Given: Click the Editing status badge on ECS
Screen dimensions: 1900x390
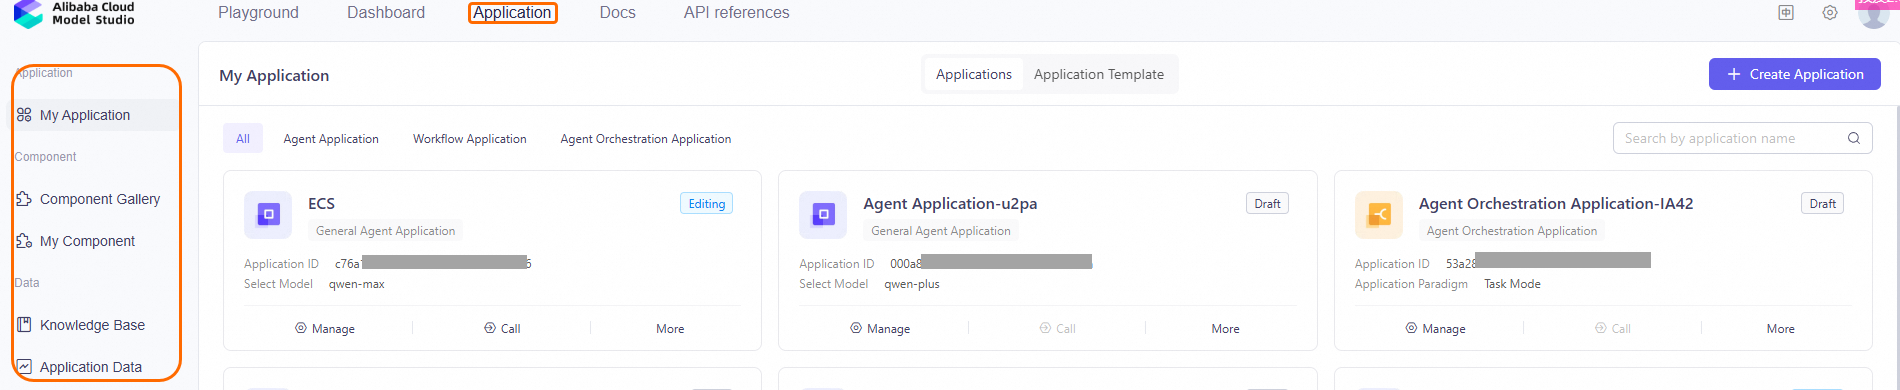Looking at the screenshot, I should pos(706,203).
